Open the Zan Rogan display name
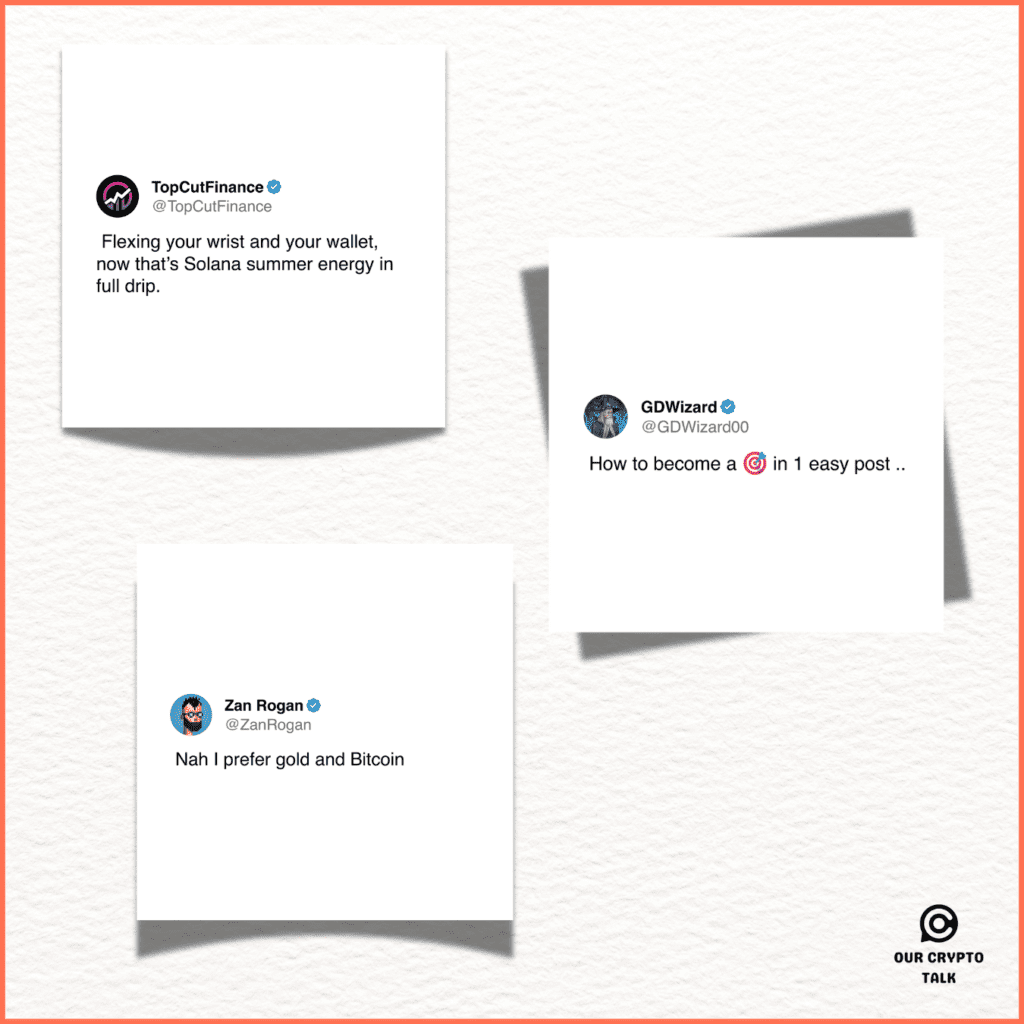1024x1024 pixels. tap(264, 705)
